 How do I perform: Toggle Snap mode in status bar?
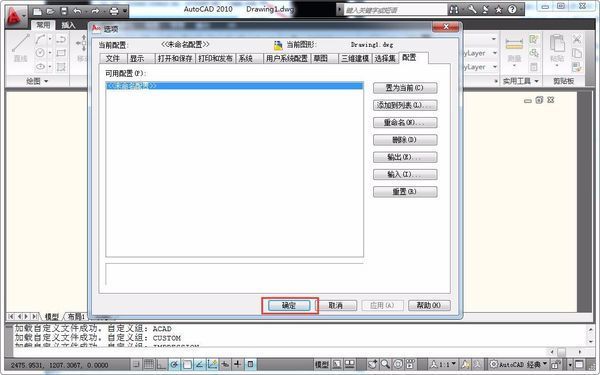(x=136, y=364)
